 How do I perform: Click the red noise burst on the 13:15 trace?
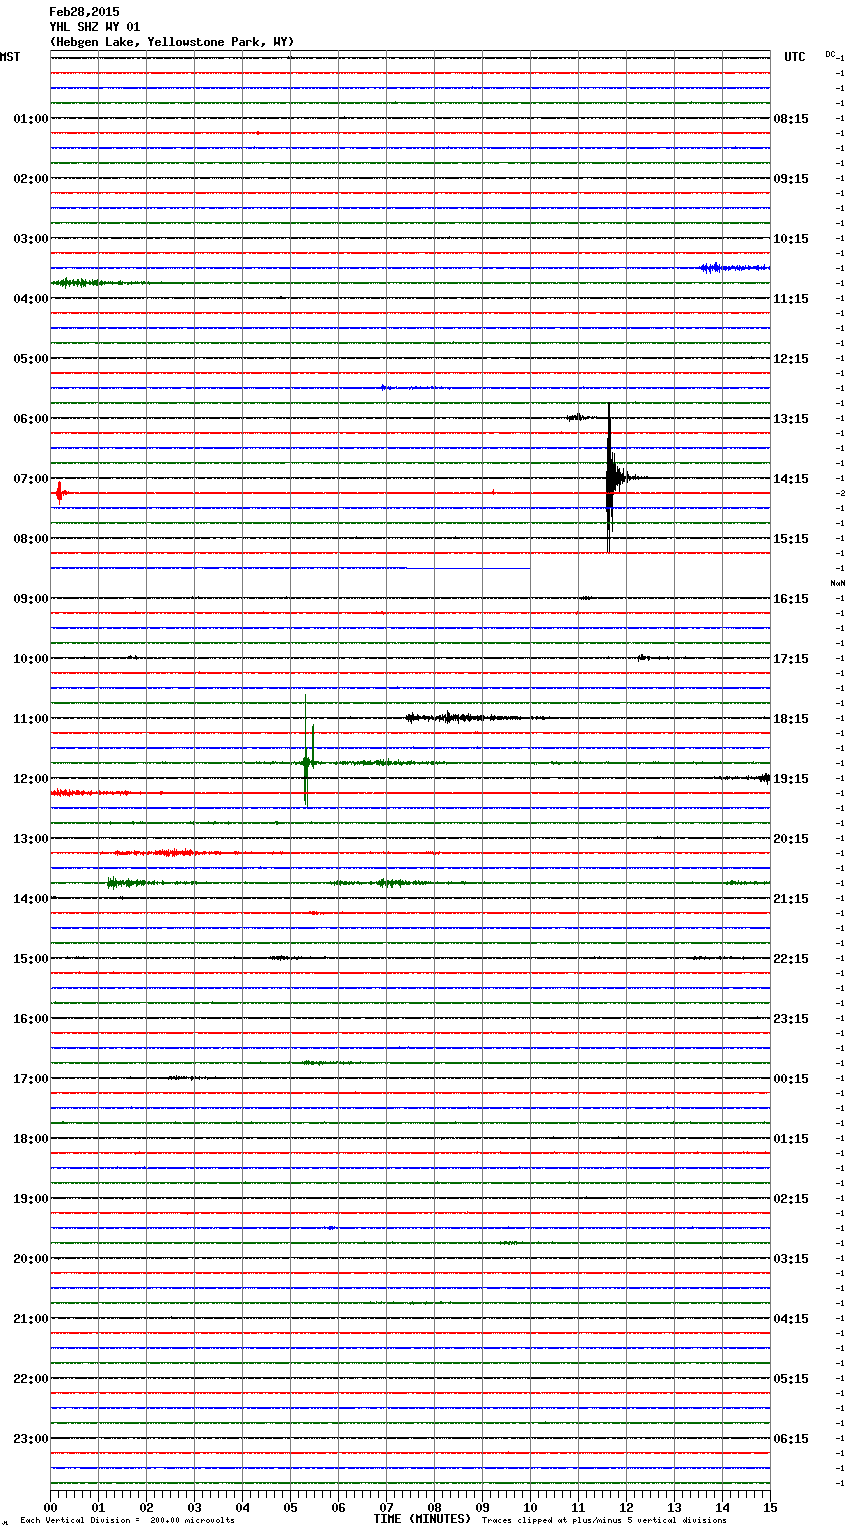point(170,853)
